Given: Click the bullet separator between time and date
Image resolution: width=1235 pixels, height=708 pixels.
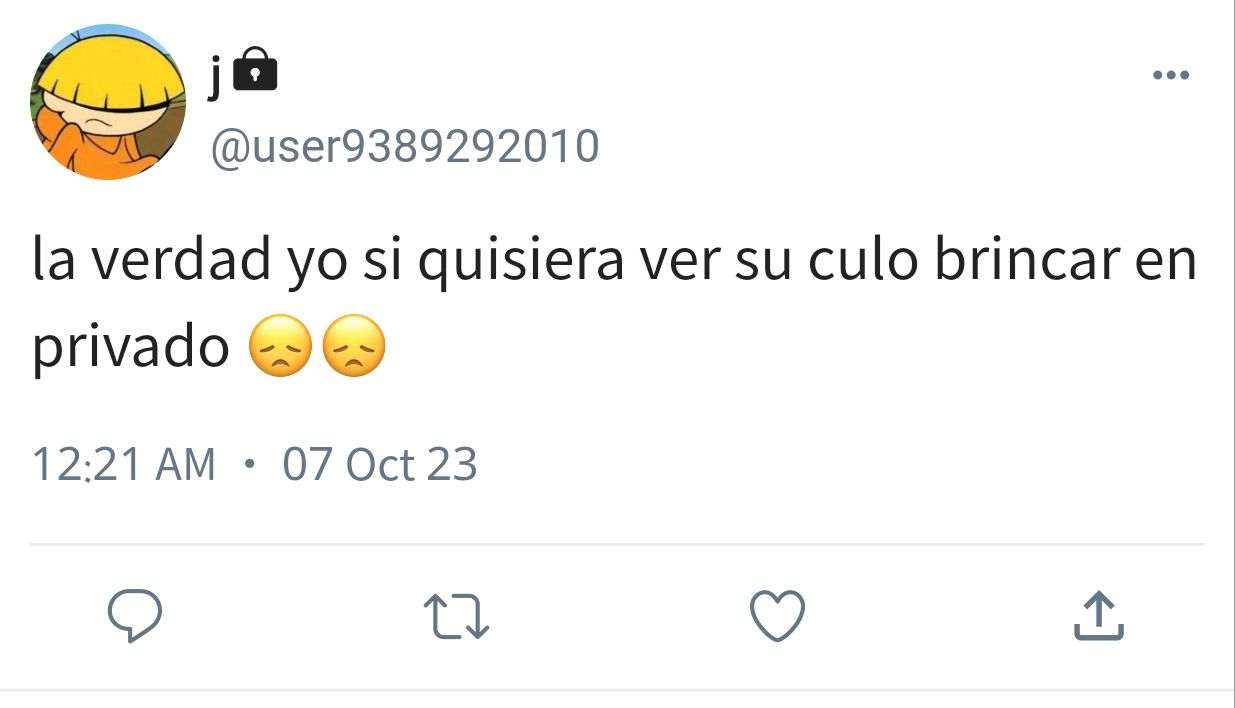Looking at the screenshot, I should pyautogui.click(x=250, y=465).
